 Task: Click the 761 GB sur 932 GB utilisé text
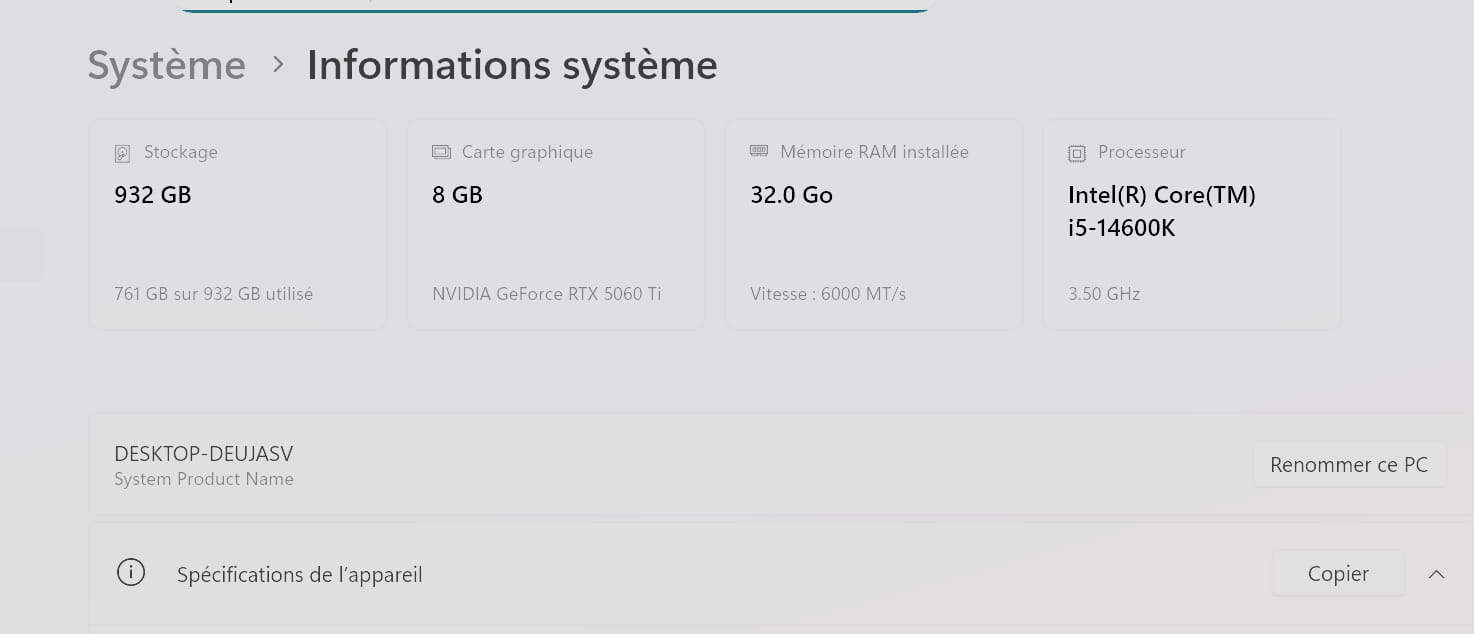[213, 294]
